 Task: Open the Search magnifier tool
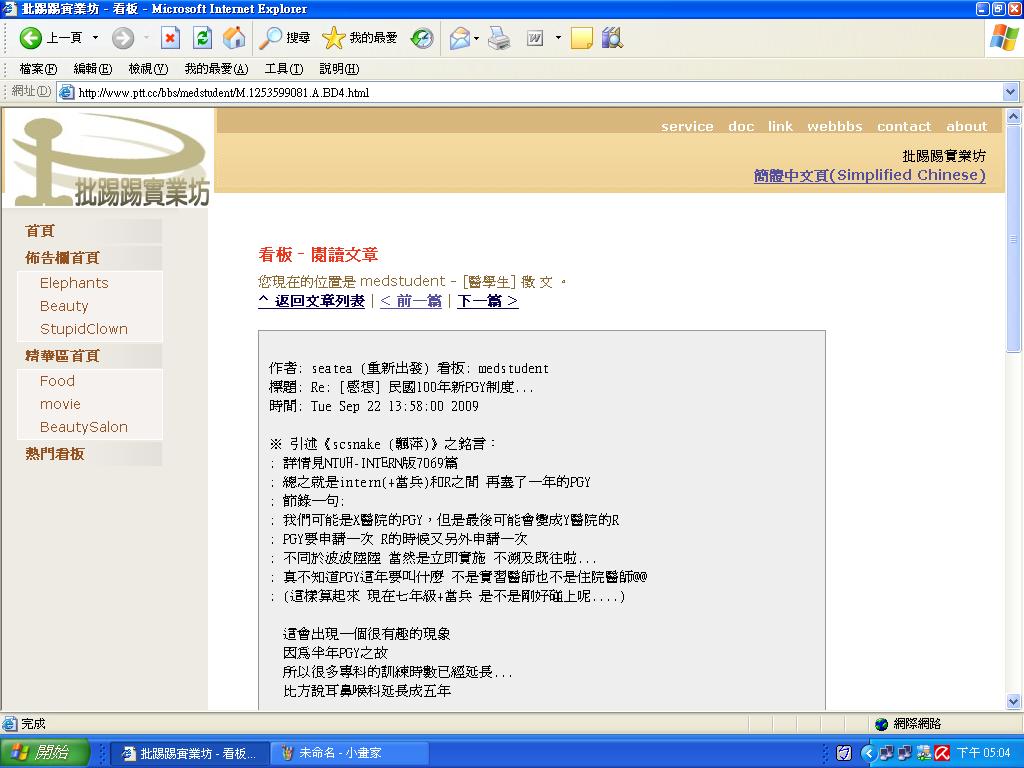pyautogui.click(x=270, y=38)
